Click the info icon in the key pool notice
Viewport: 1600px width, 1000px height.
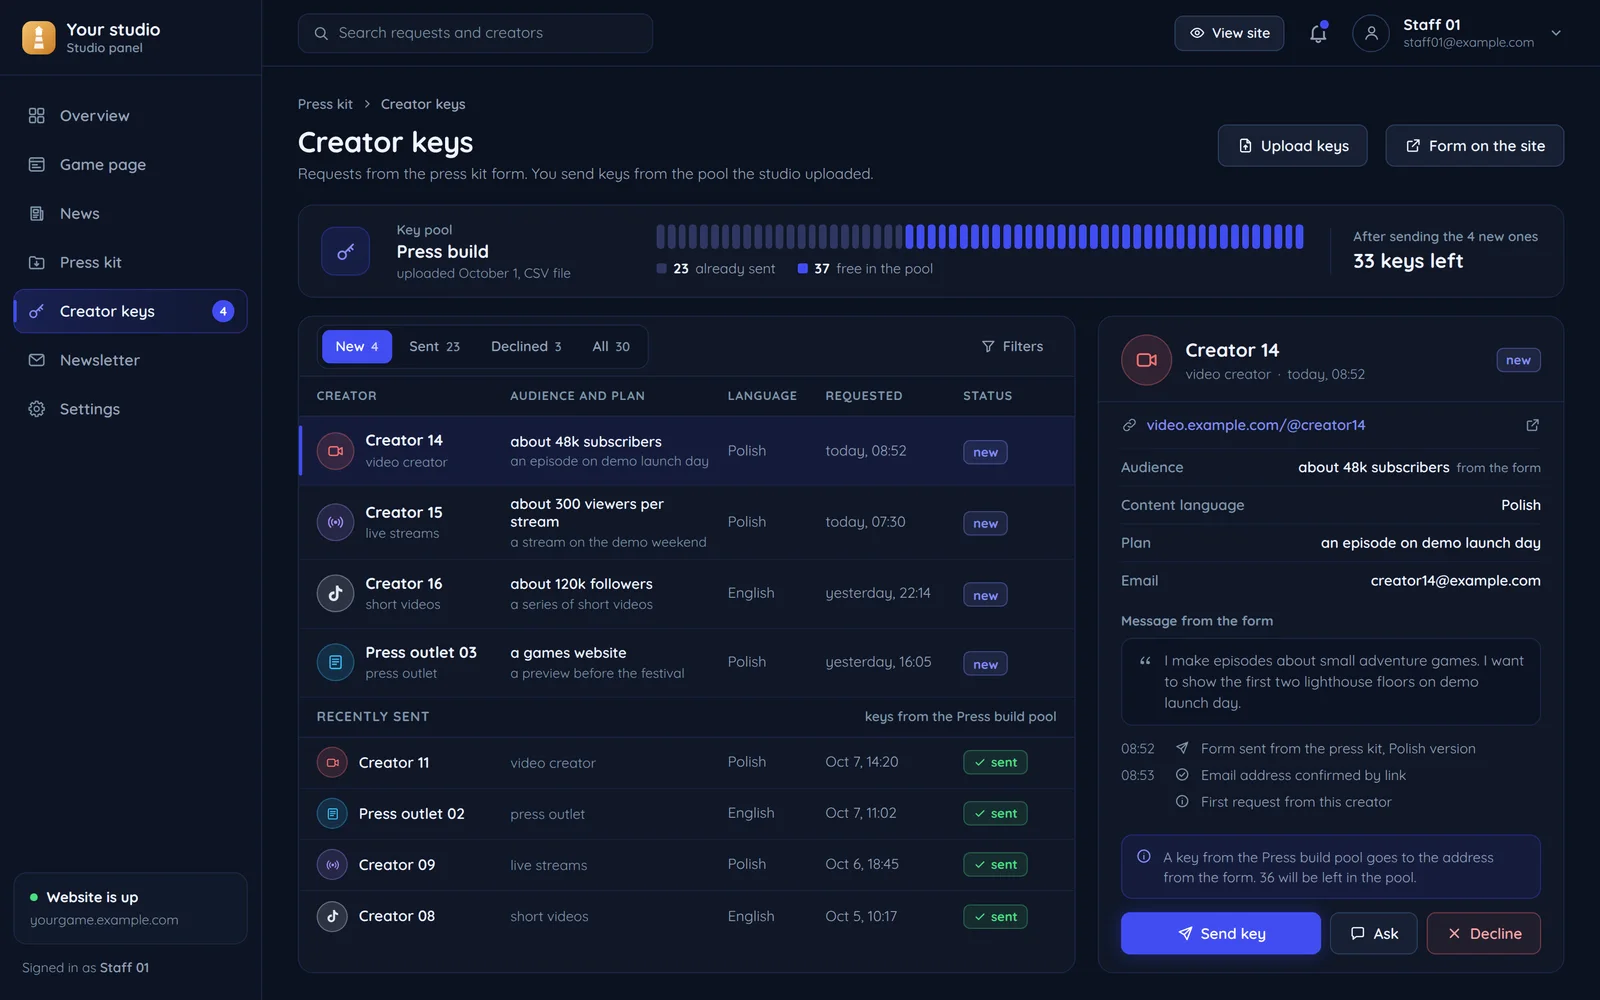click(x=1144, y=857)
